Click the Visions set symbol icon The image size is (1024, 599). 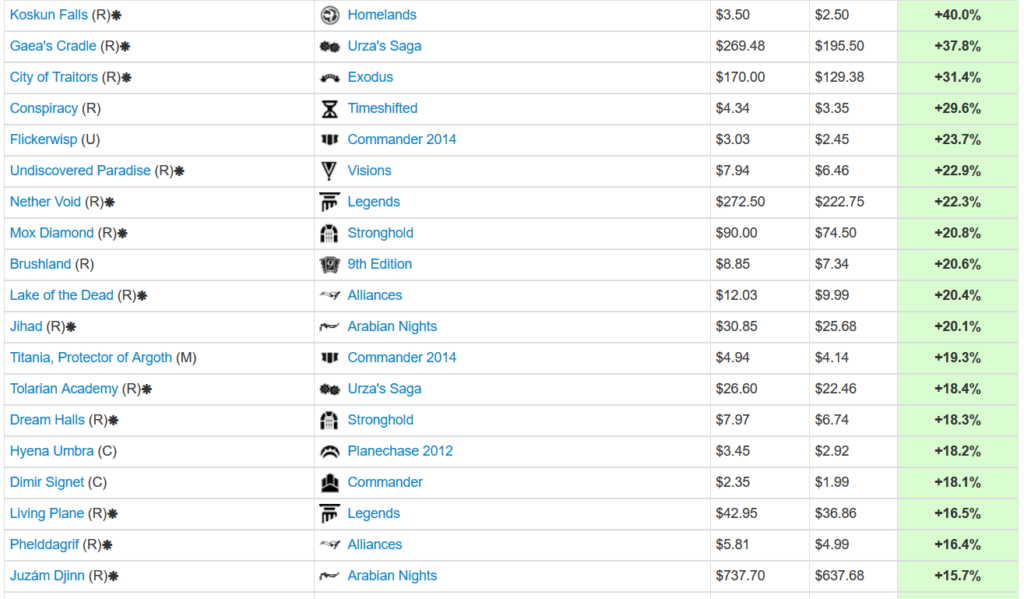330,171
